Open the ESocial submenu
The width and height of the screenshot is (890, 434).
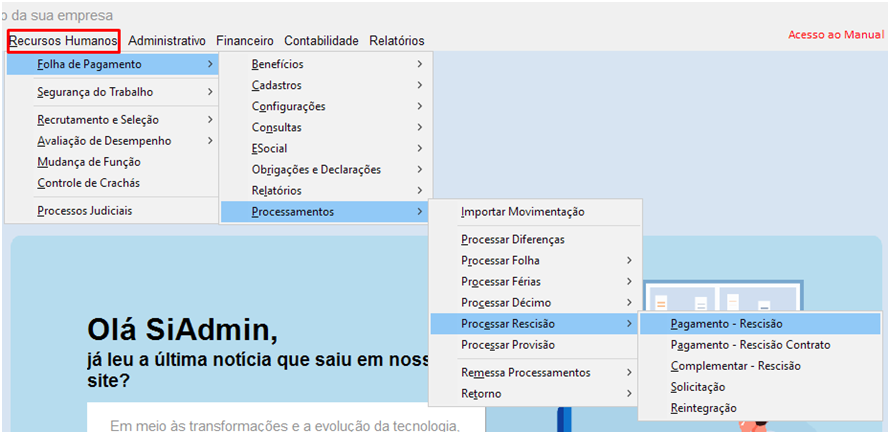(x=326, y=149)
